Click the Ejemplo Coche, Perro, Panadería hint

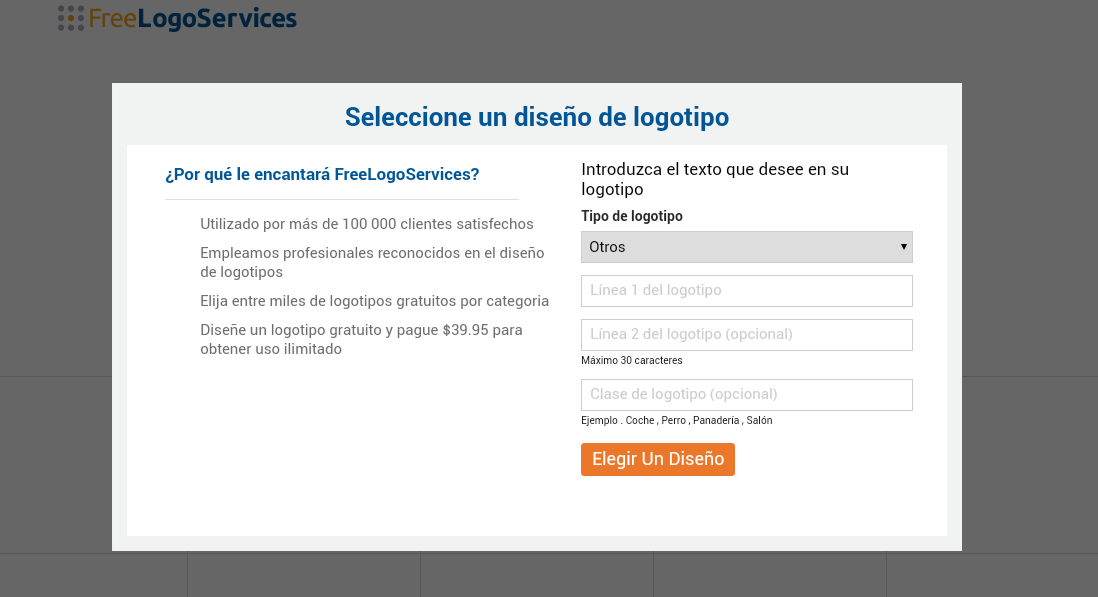(676, 421)
